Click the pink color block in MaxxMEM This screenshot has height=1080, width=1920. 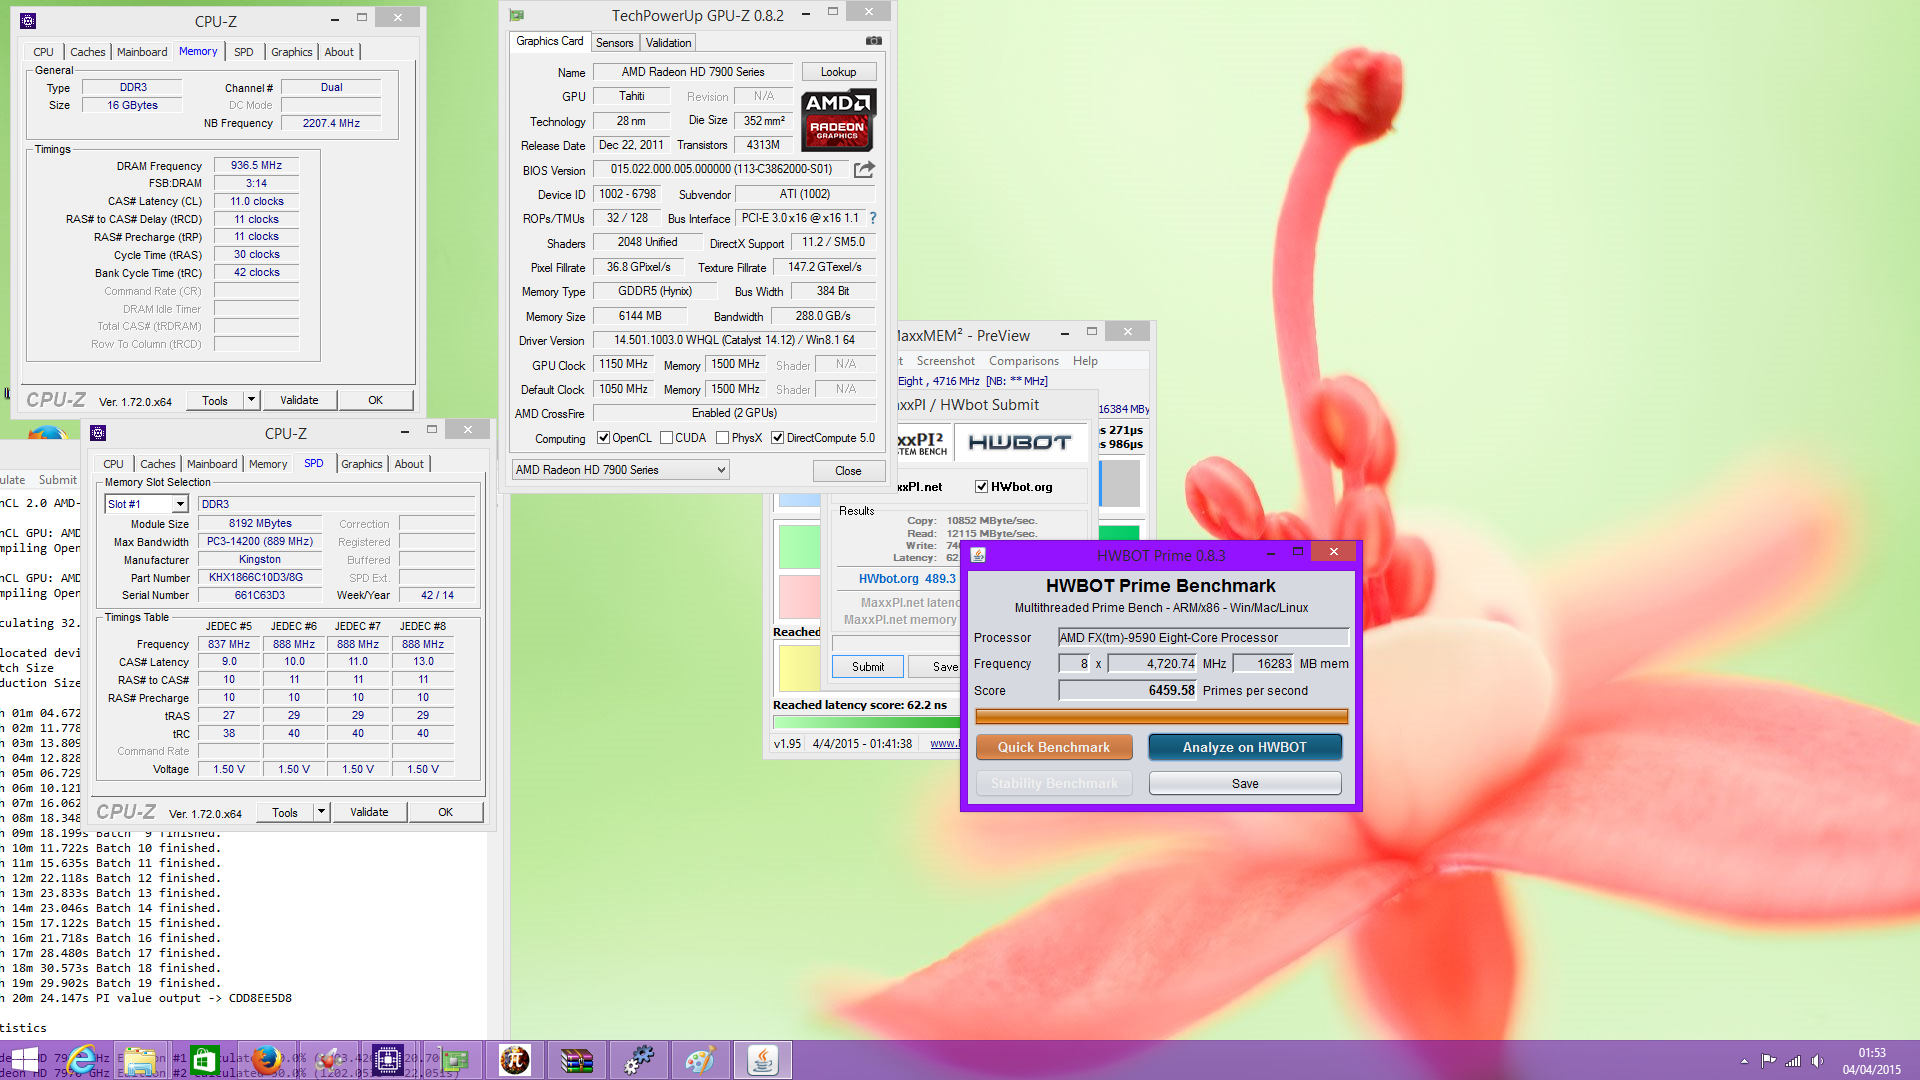click(x=799, y=597)
